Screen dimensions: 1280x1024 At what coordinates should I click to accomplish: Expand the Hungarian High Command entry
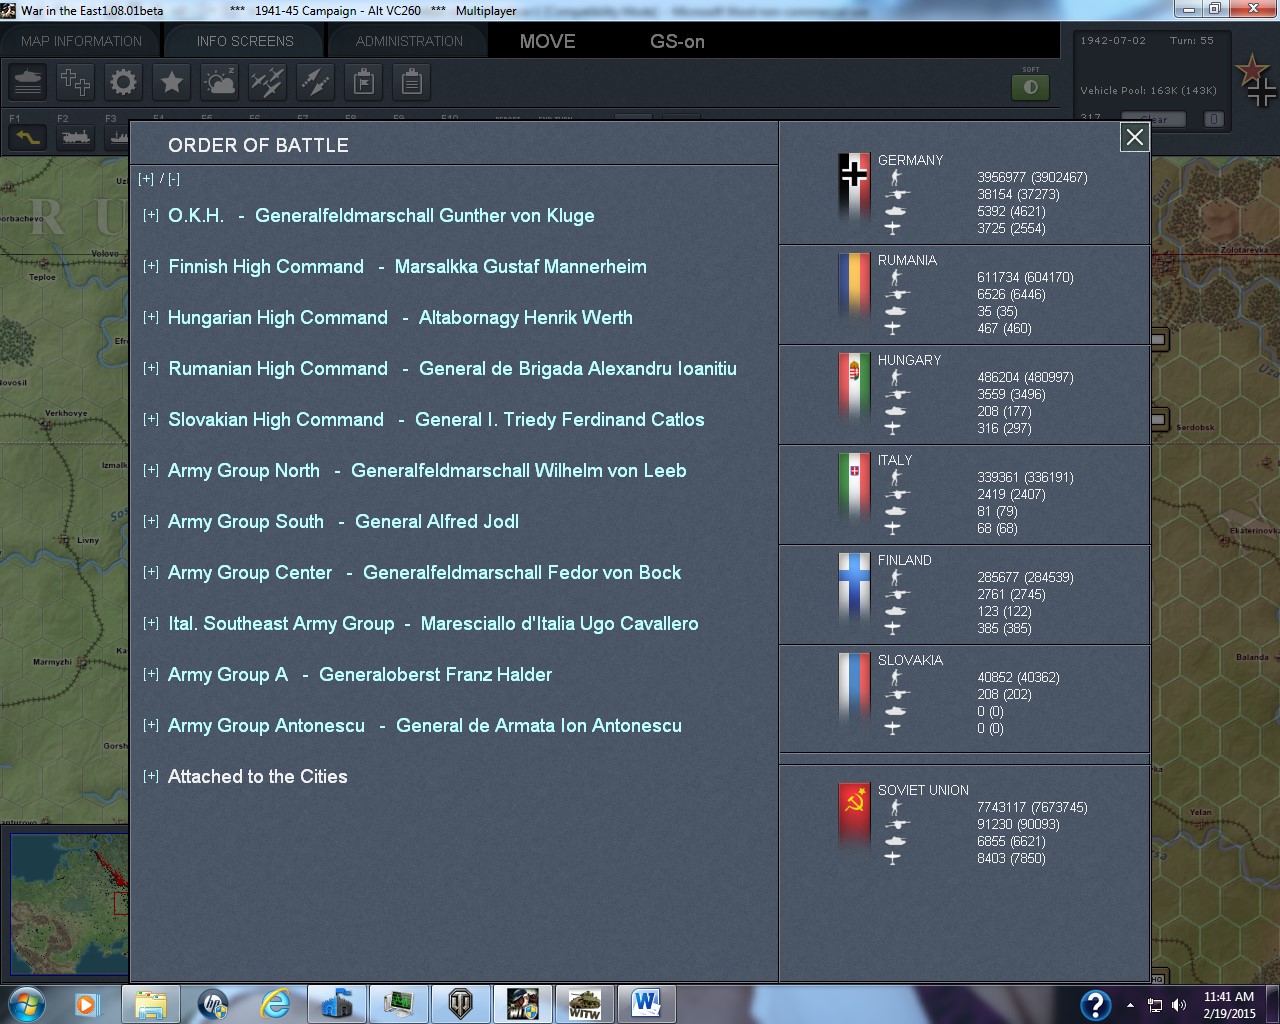coord(151,317)
